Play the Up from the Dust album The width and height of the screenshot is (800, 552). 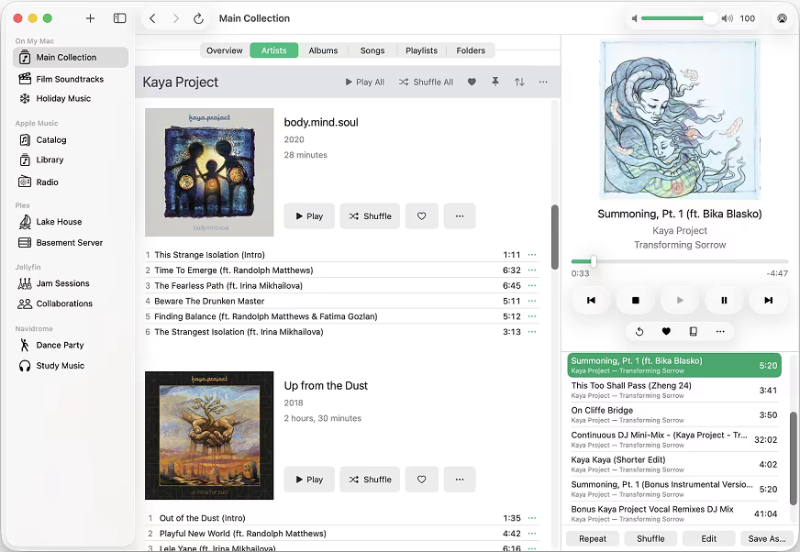click(x=308, y=479)
